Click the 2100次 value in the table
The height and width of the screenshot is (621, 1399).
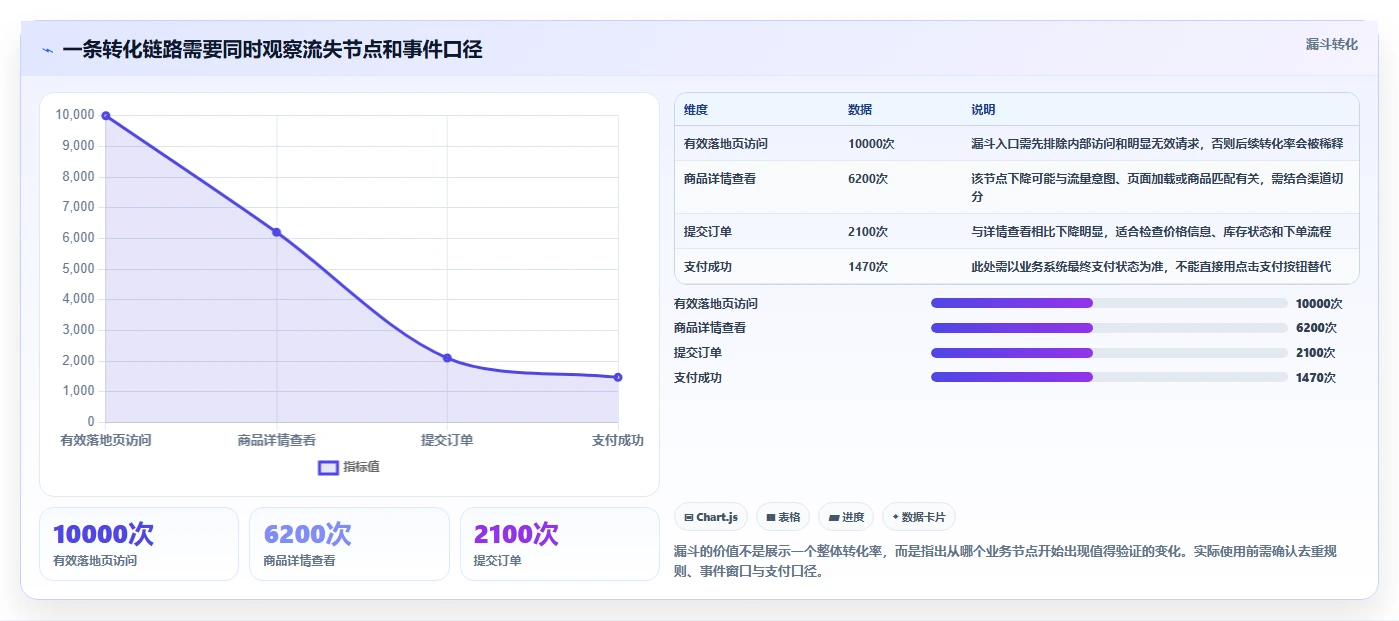(x=868, y=232)
